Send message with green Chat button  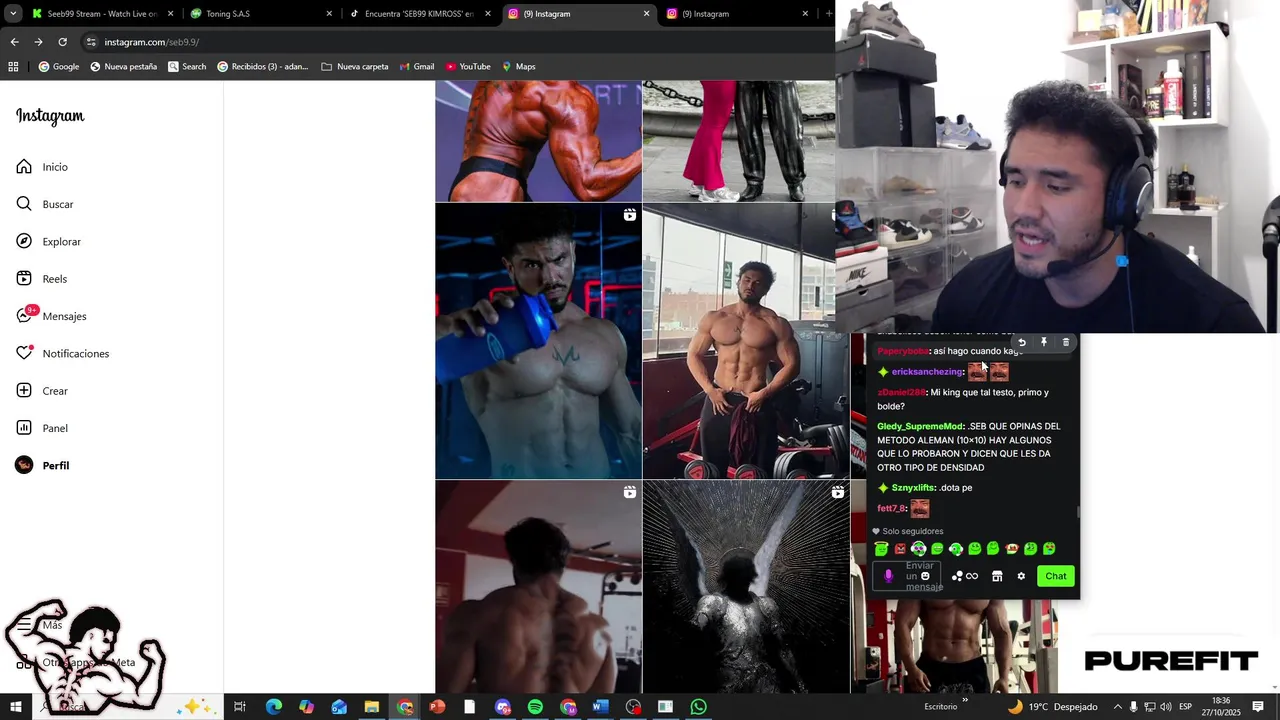(x=1056, y=576)
